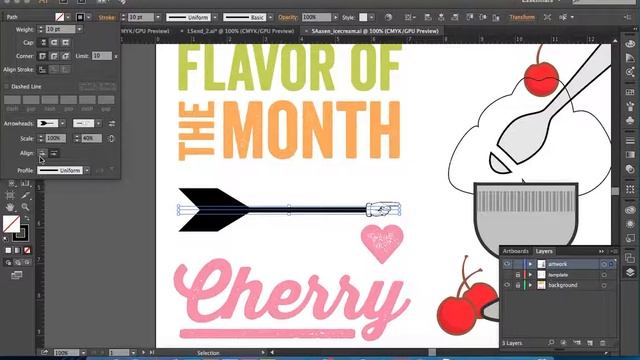Set paint mode to Color
640x360 pixels.
click(8, 250)
